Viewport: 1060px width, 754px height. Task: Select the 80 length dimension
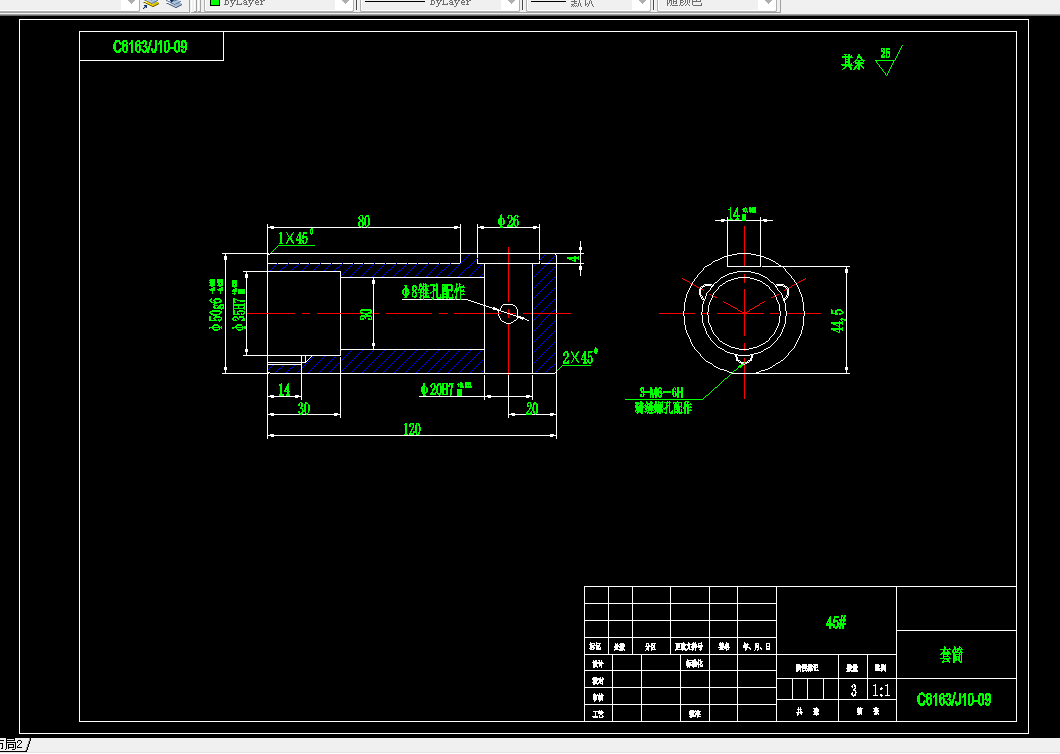coord(364,221)
